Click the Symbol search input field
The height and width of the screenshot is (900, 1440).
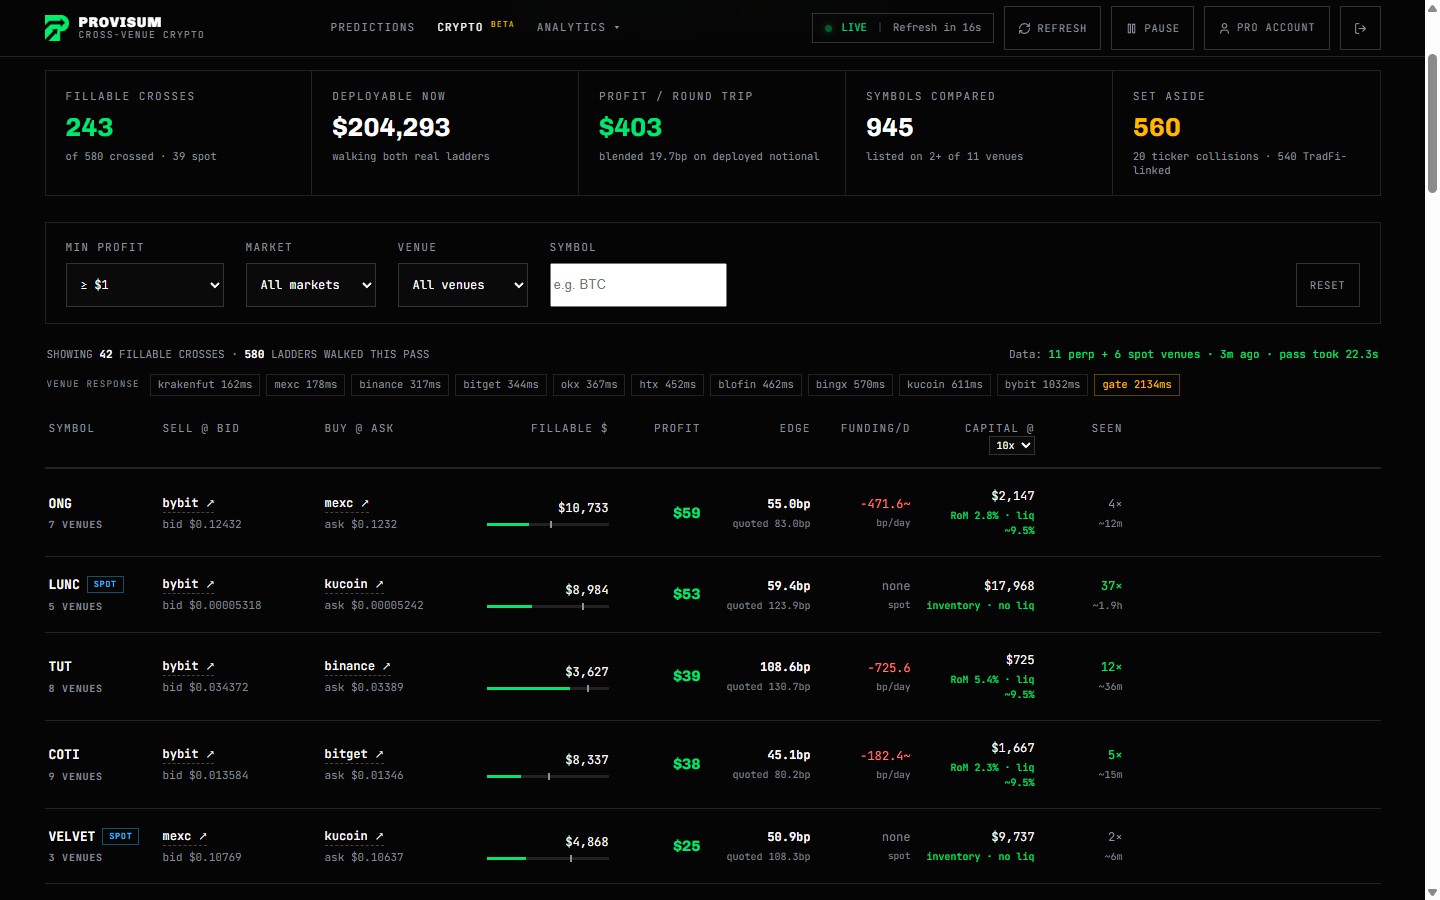[638, 285]
